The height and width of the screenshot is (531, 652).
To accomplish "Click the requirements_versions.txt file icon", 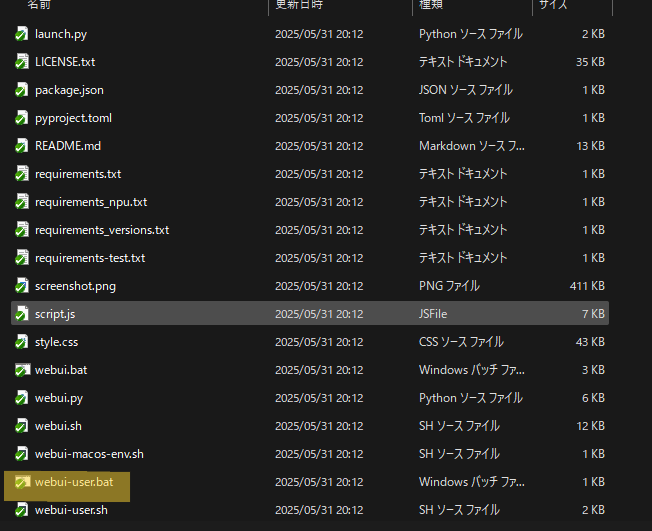I will click(x=22, y=230).
